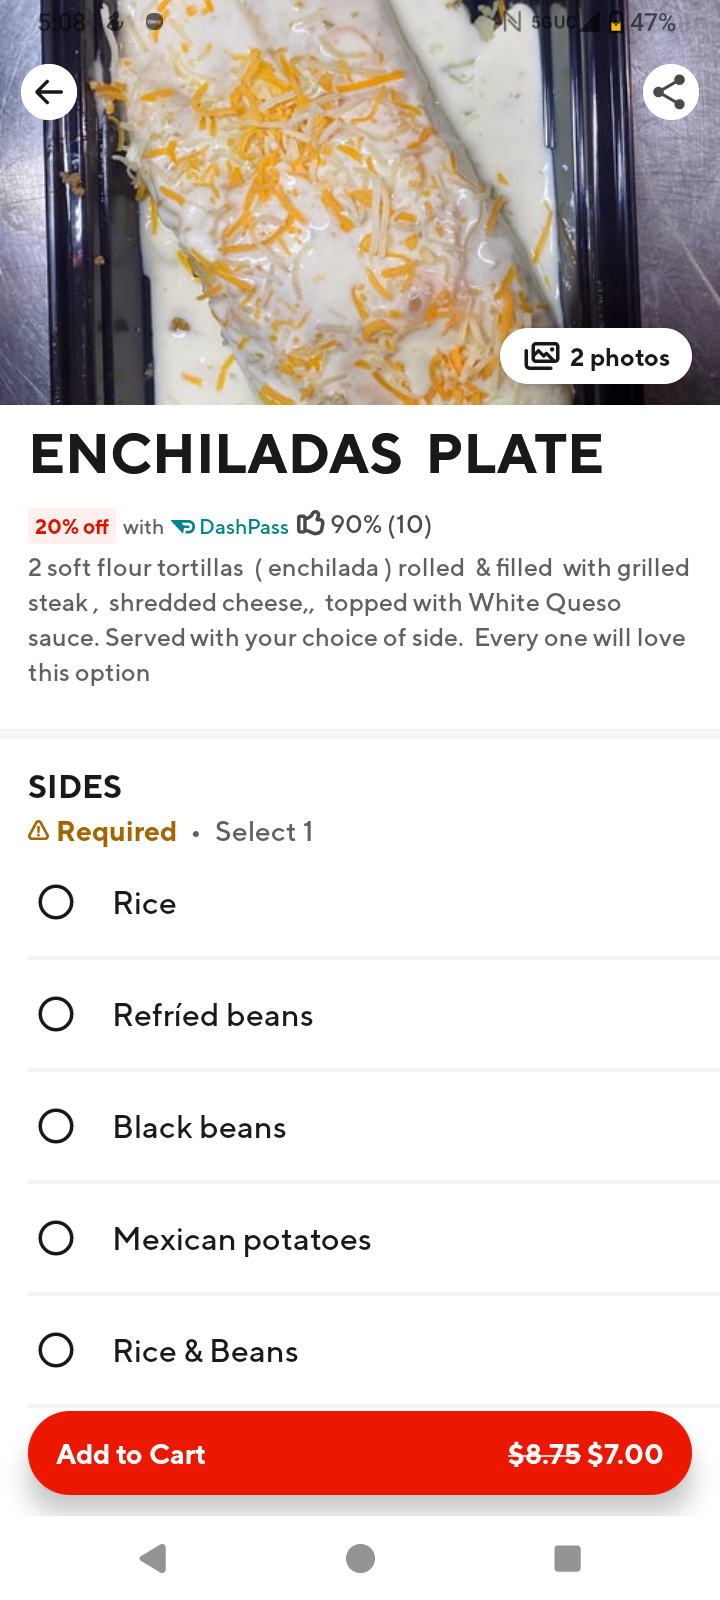Screen dimensions: 720x1600
Task: Tap the back arrow icon
Action: [x=49, y=92]
